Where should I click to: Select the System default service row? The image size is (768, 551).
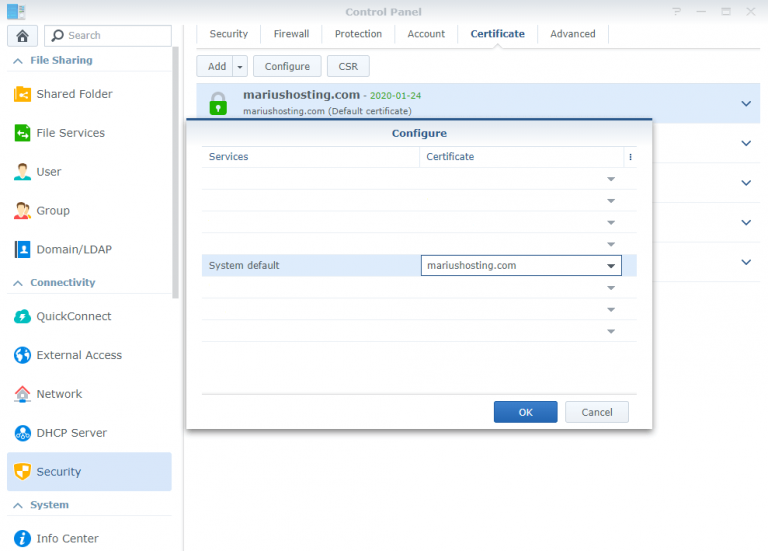coord(419,265)
